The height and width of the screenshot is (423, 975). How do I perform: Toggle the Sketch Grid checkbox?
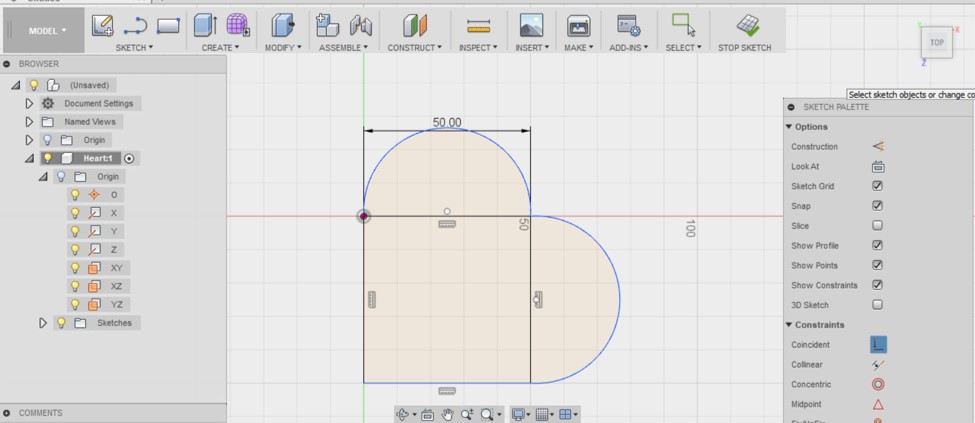coord(877,186)
